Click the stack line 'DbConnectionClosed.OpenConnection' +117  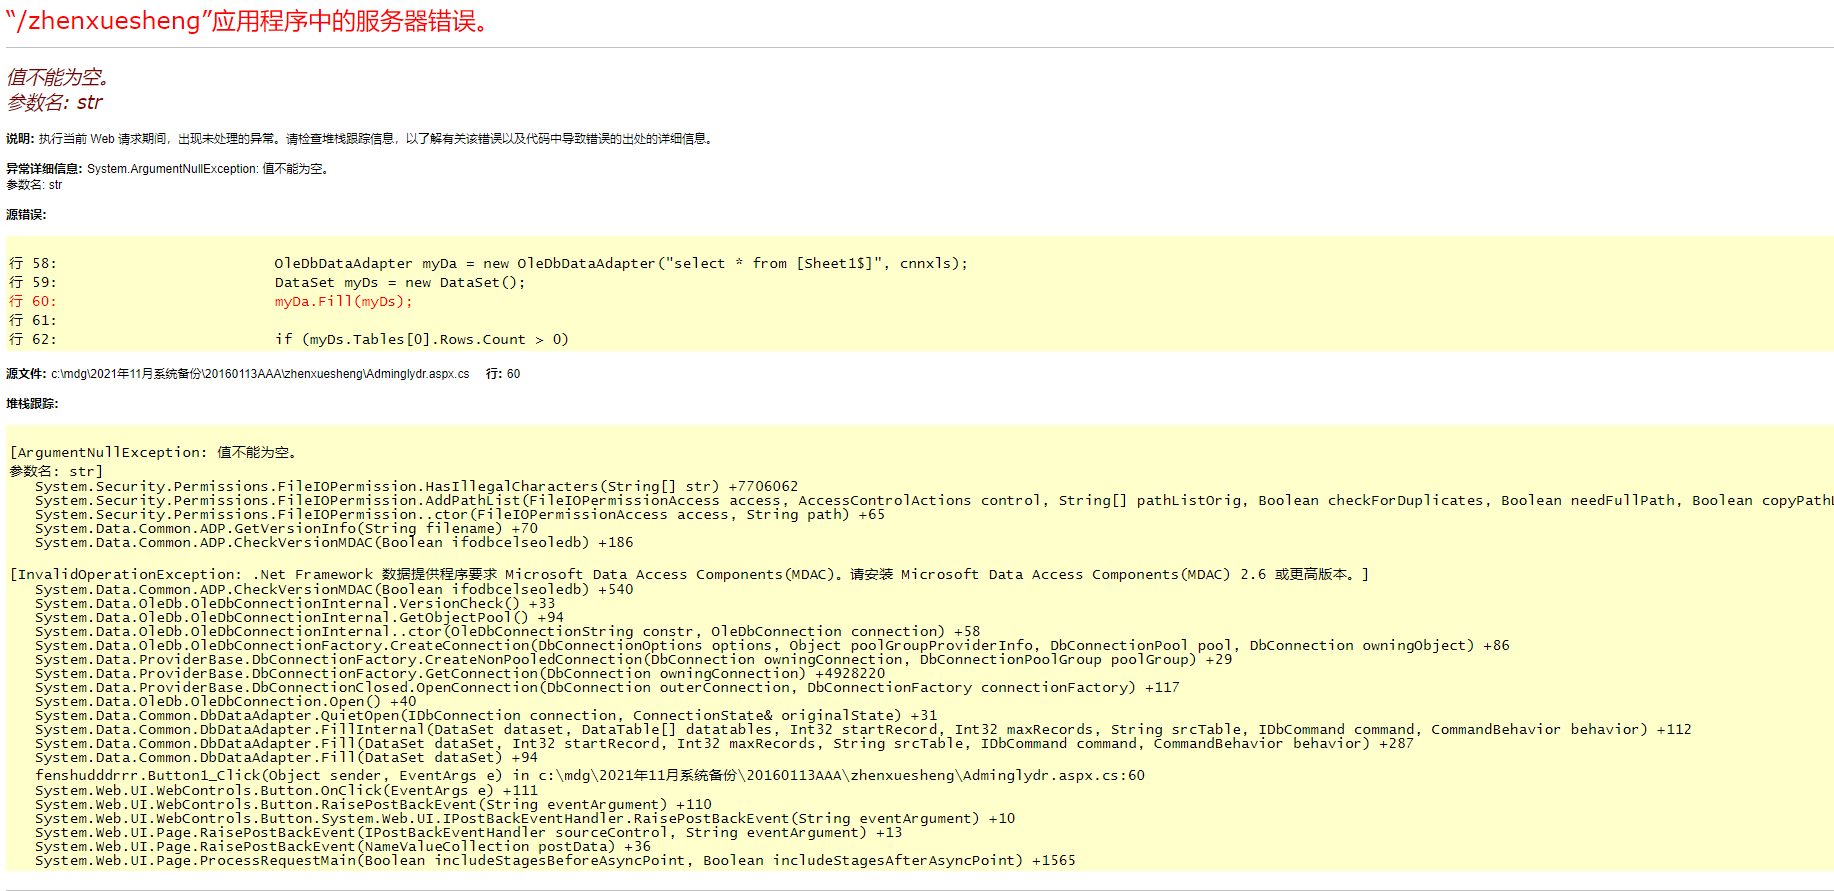(607, 688)
